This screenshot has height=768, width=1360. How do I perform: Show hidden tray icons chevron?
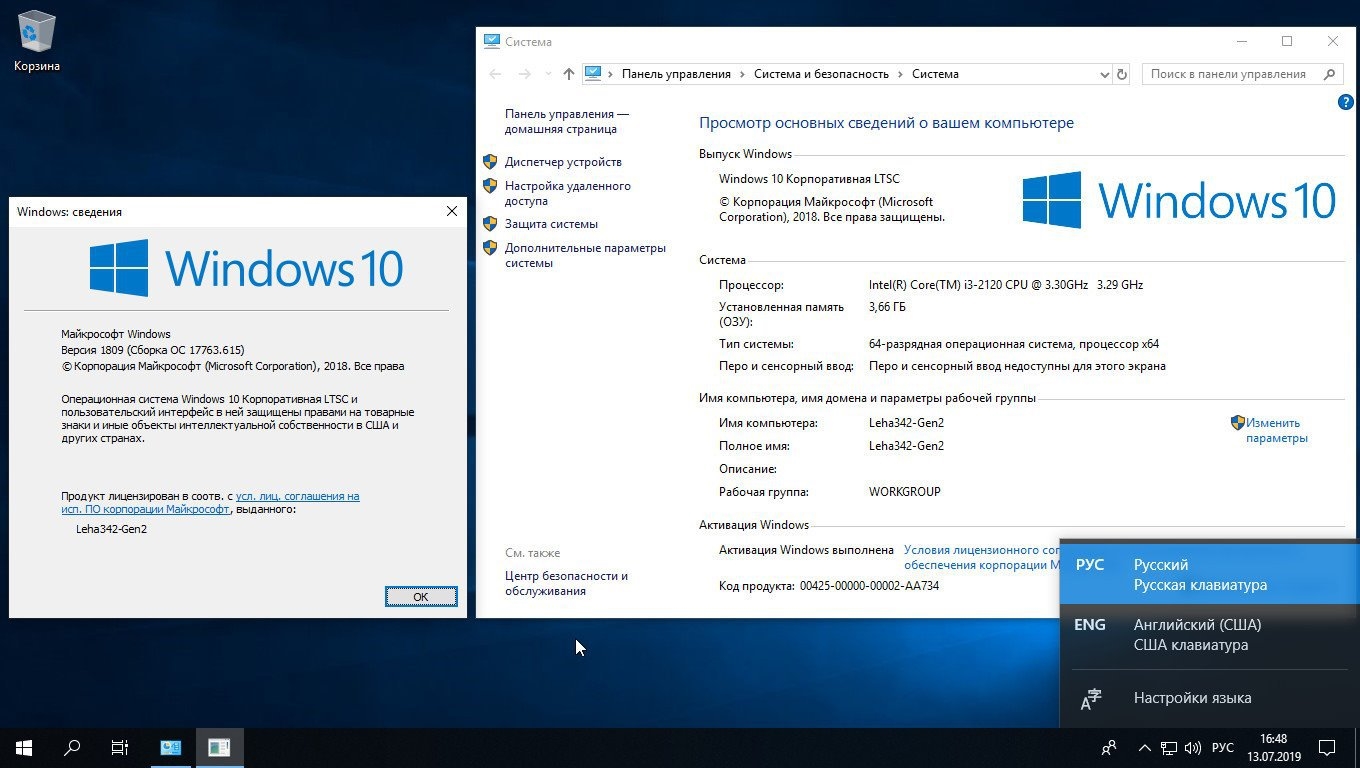tap(1145, 747)
